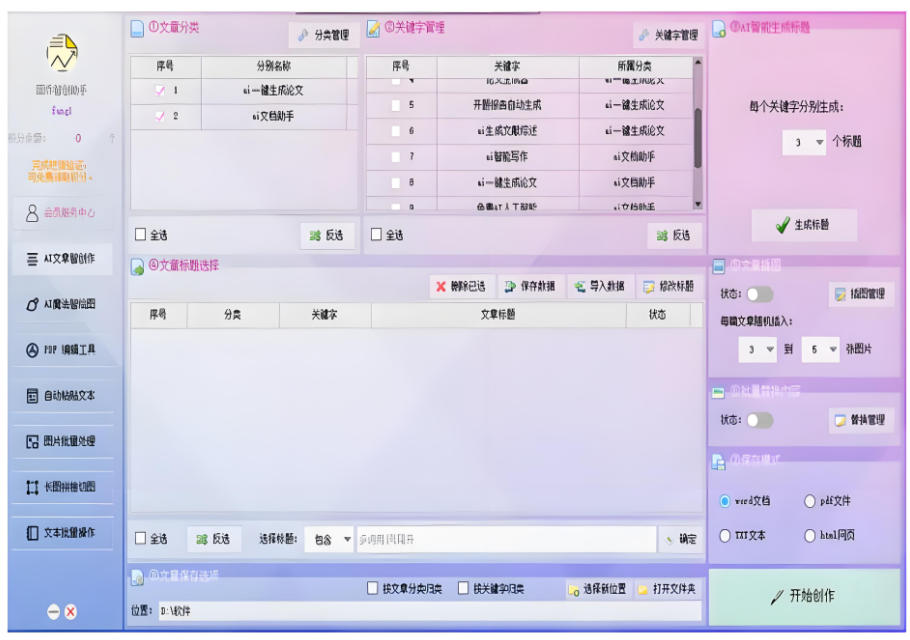Click the 生成标题 button with green check

(804, 225)
